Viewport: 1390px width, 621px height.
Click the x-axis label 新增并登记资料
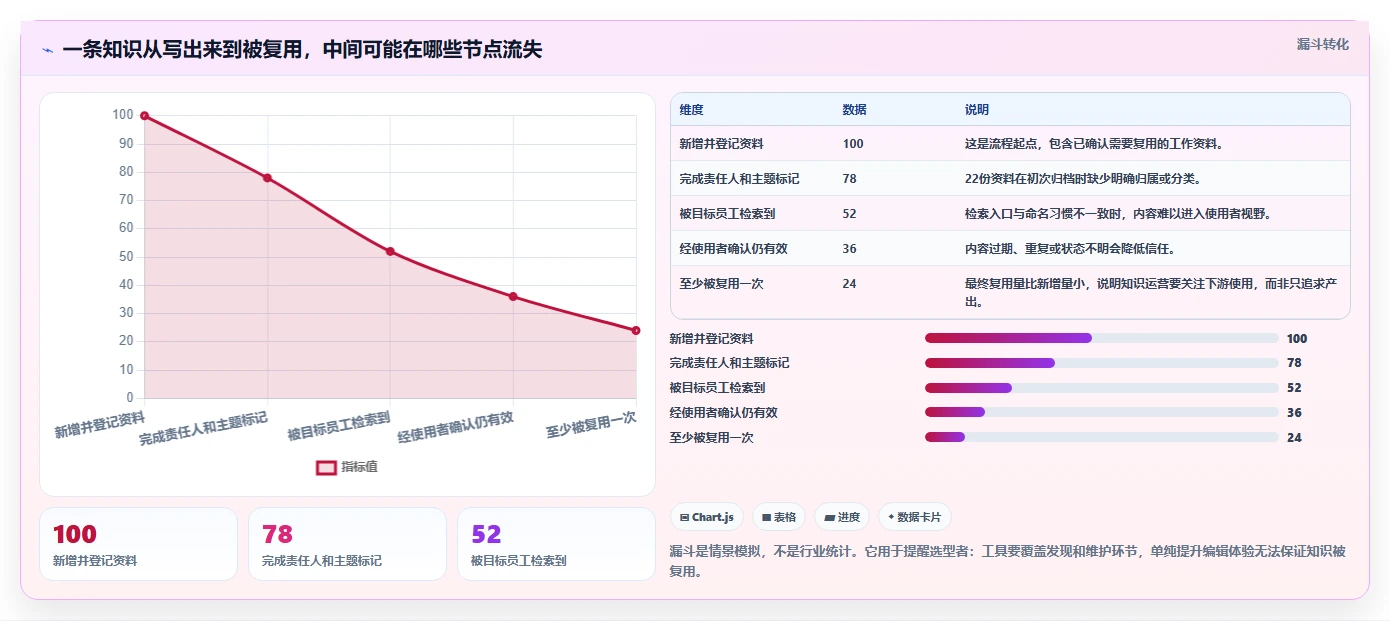click(x=100, y=424)
